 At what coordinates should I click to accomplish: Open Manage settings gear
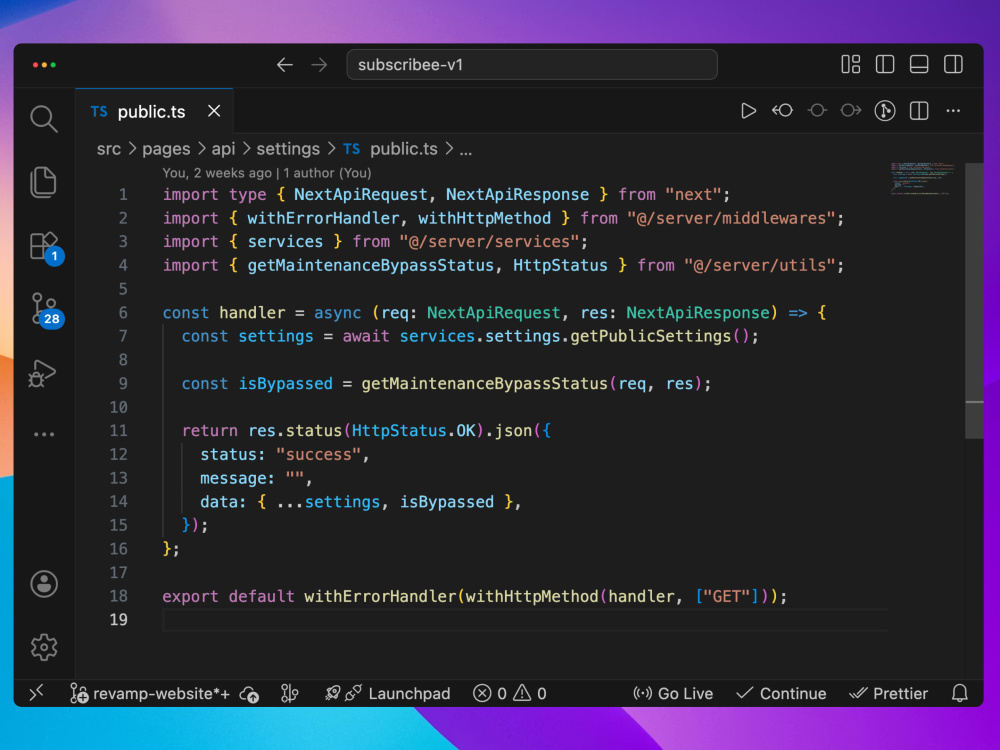click(x=43, y=647)
